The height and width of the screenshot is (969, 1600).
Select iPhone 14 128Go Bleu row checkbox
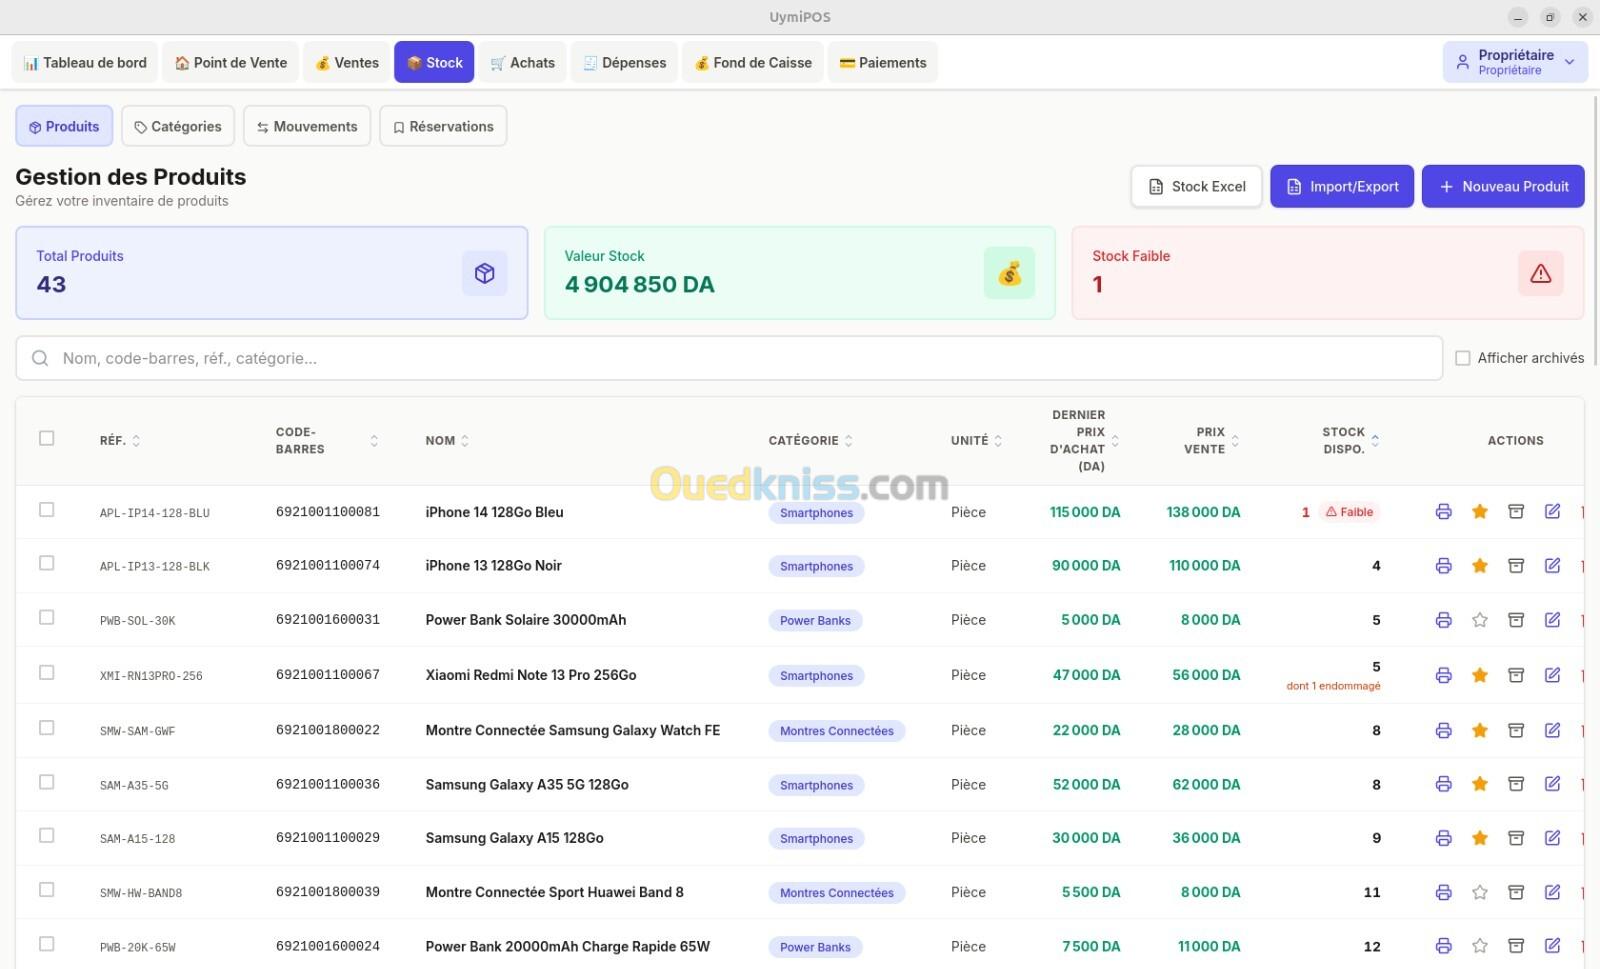(46, 510)
